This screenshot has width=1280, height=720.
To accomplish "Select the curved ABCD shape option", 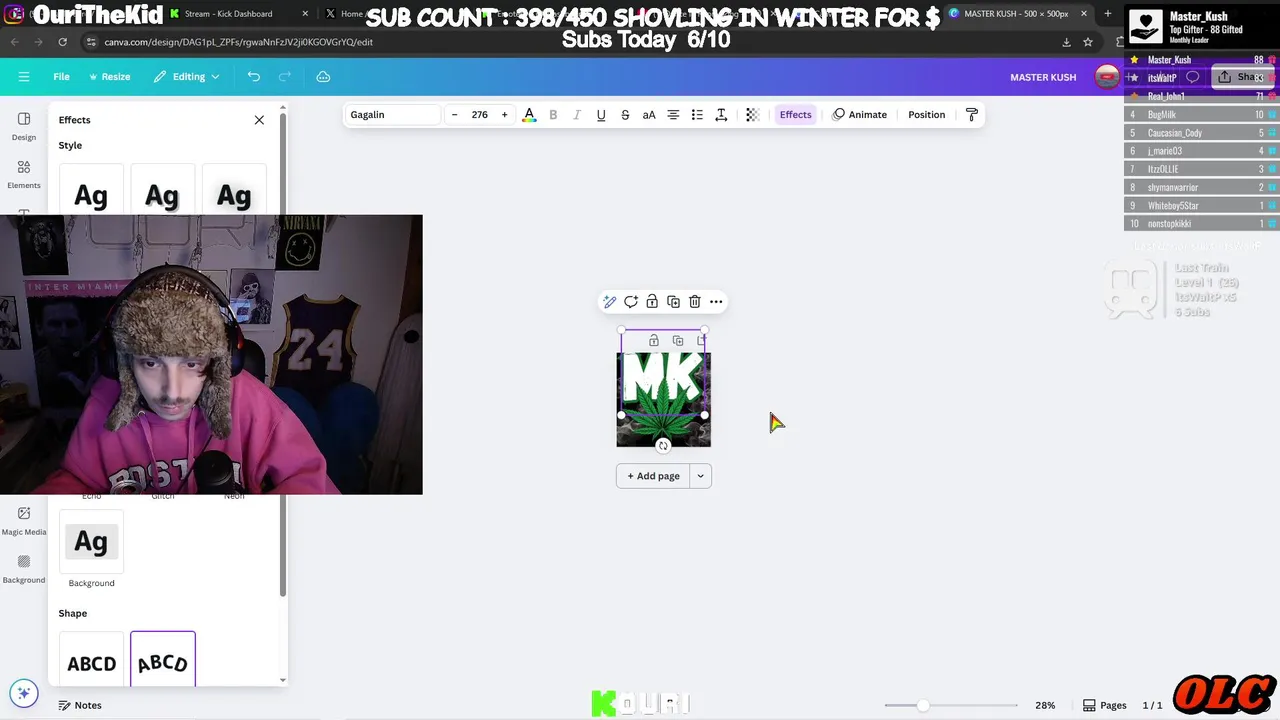I will point(162,662).
